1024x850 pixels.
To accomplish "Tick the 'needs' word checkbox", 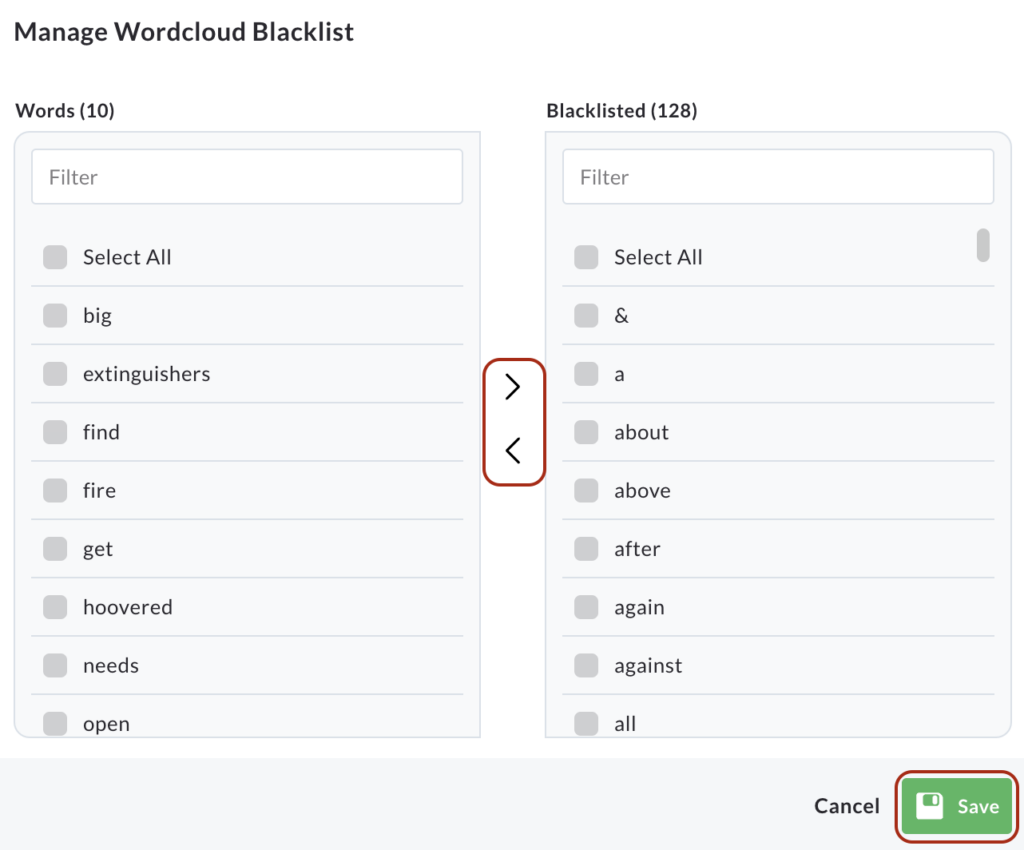I will coord(55,665).
